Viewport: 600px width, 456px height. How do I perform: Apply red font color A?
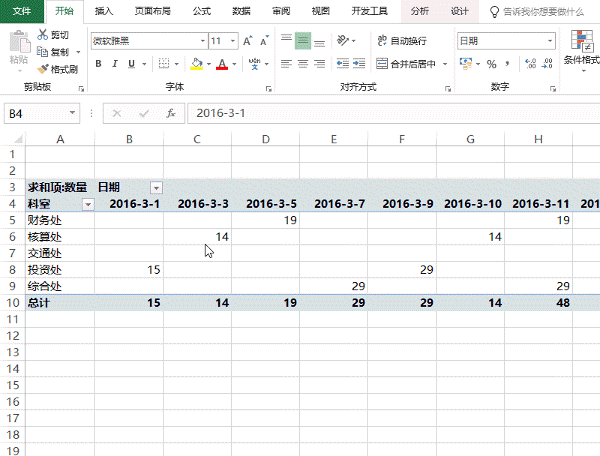pyautogui.click(x=222, y=64)
